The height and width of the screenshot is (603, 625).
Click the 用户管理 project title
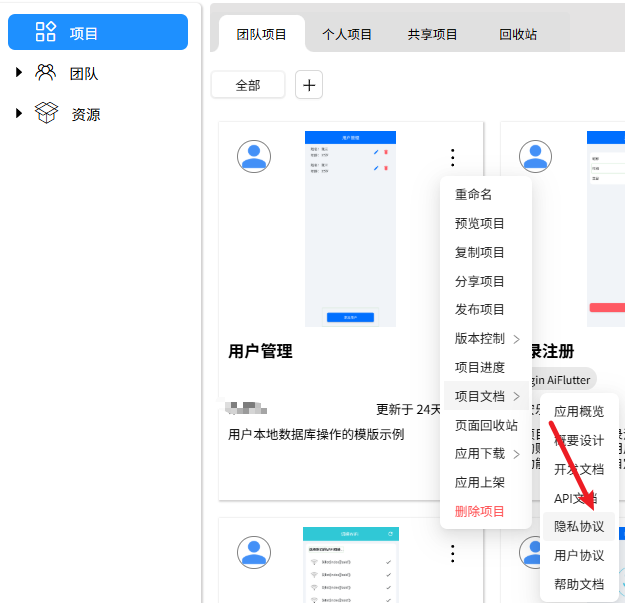click(260, 351)
